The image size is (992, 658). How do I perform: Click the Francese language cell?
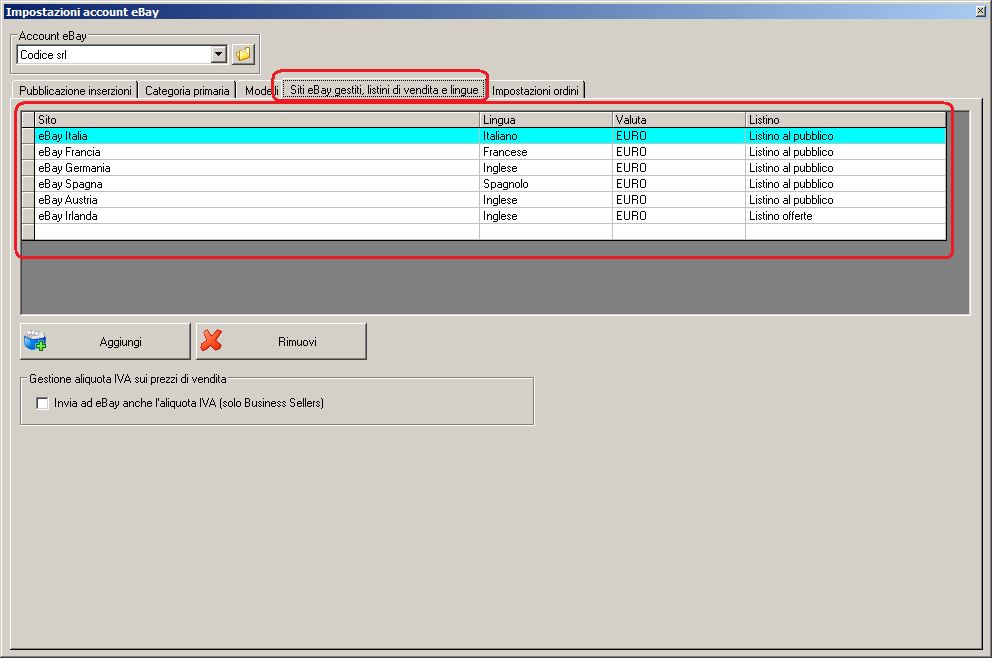[546, 152]
